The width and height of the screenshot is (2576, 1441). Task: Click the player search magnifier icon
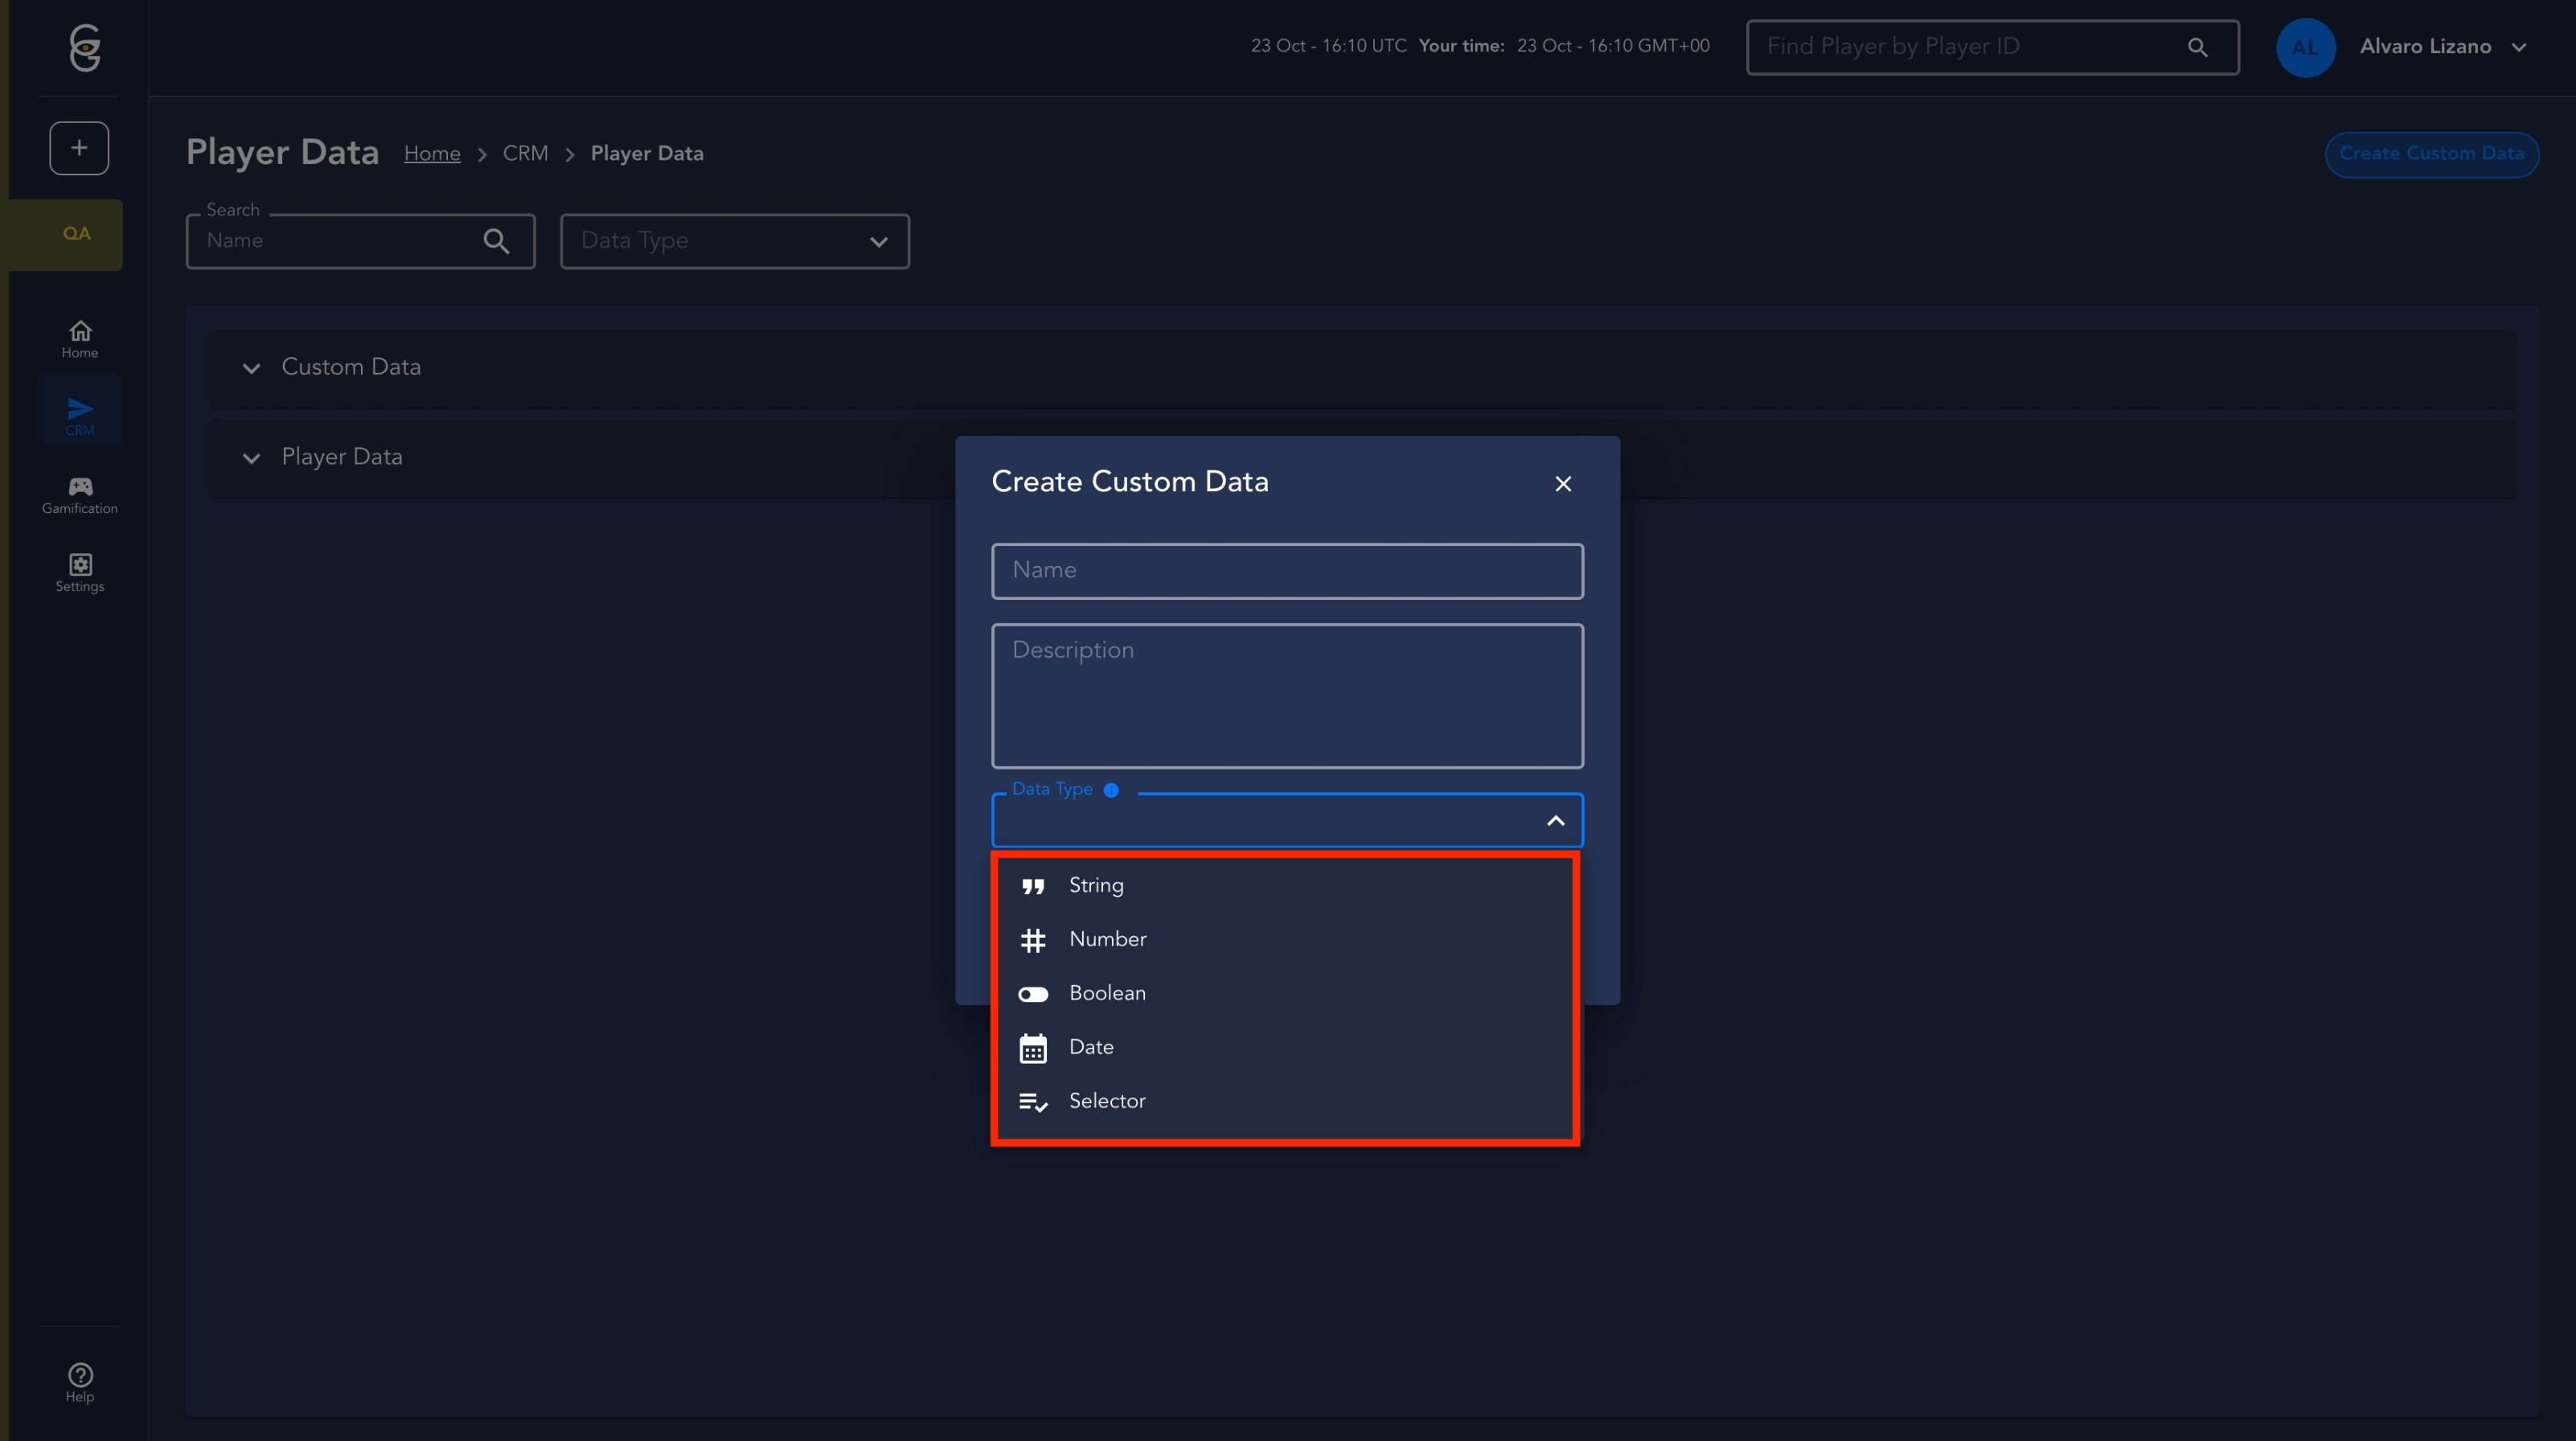pos(2197,47)
